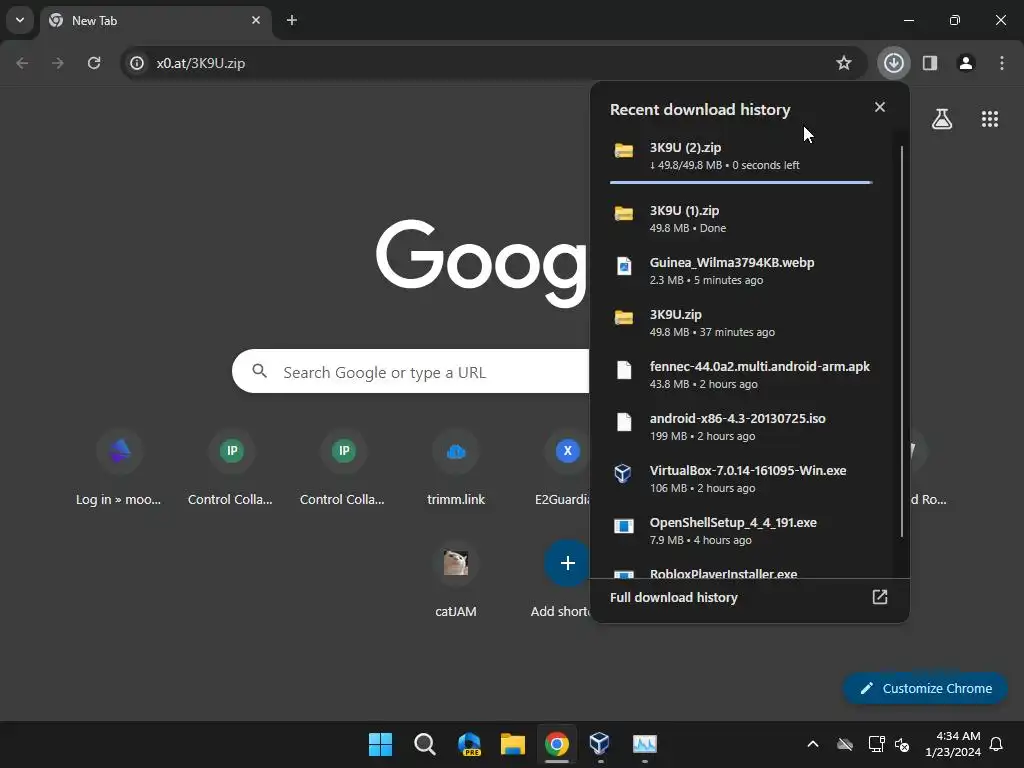Open the Google apps grid icon
This screenshot has height=768, width=1024.
click(990, 119)
